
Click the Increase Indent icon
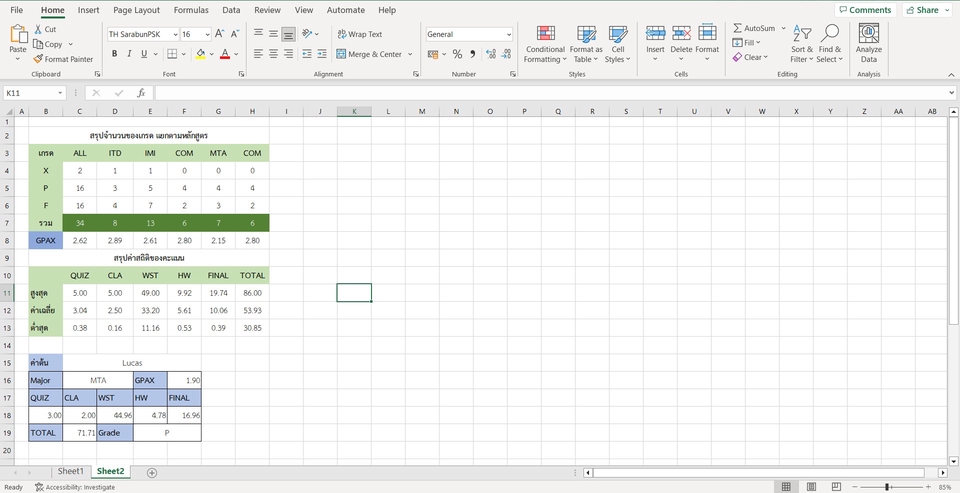322,54
